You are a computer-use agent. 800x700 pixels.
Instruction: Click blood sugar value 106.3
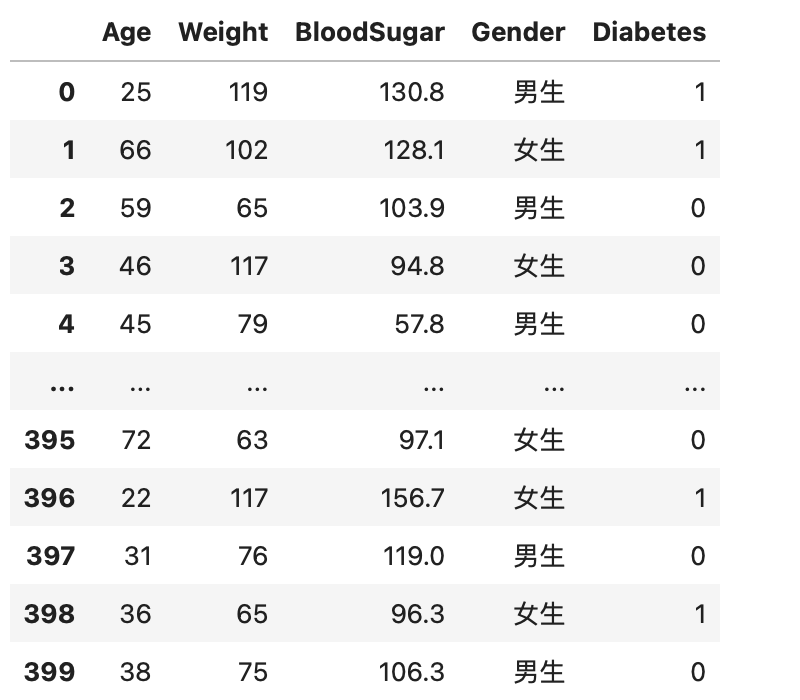pyautogui.click(x=412, y=672)
